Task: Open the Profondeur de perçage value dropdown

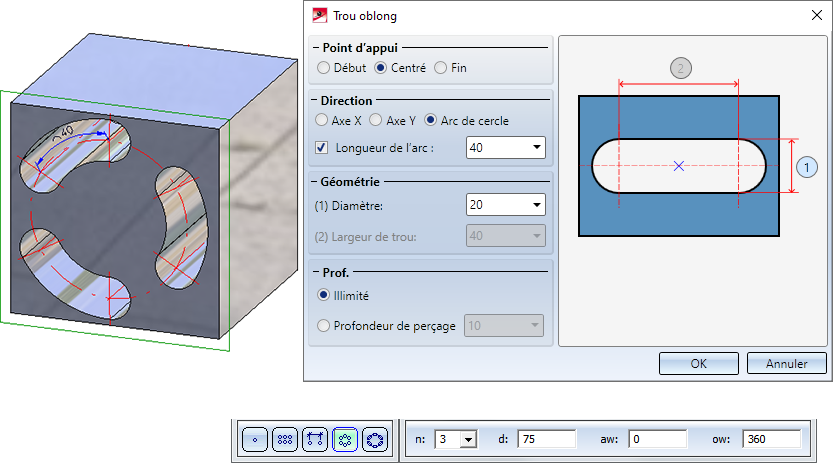Action: 535,325
